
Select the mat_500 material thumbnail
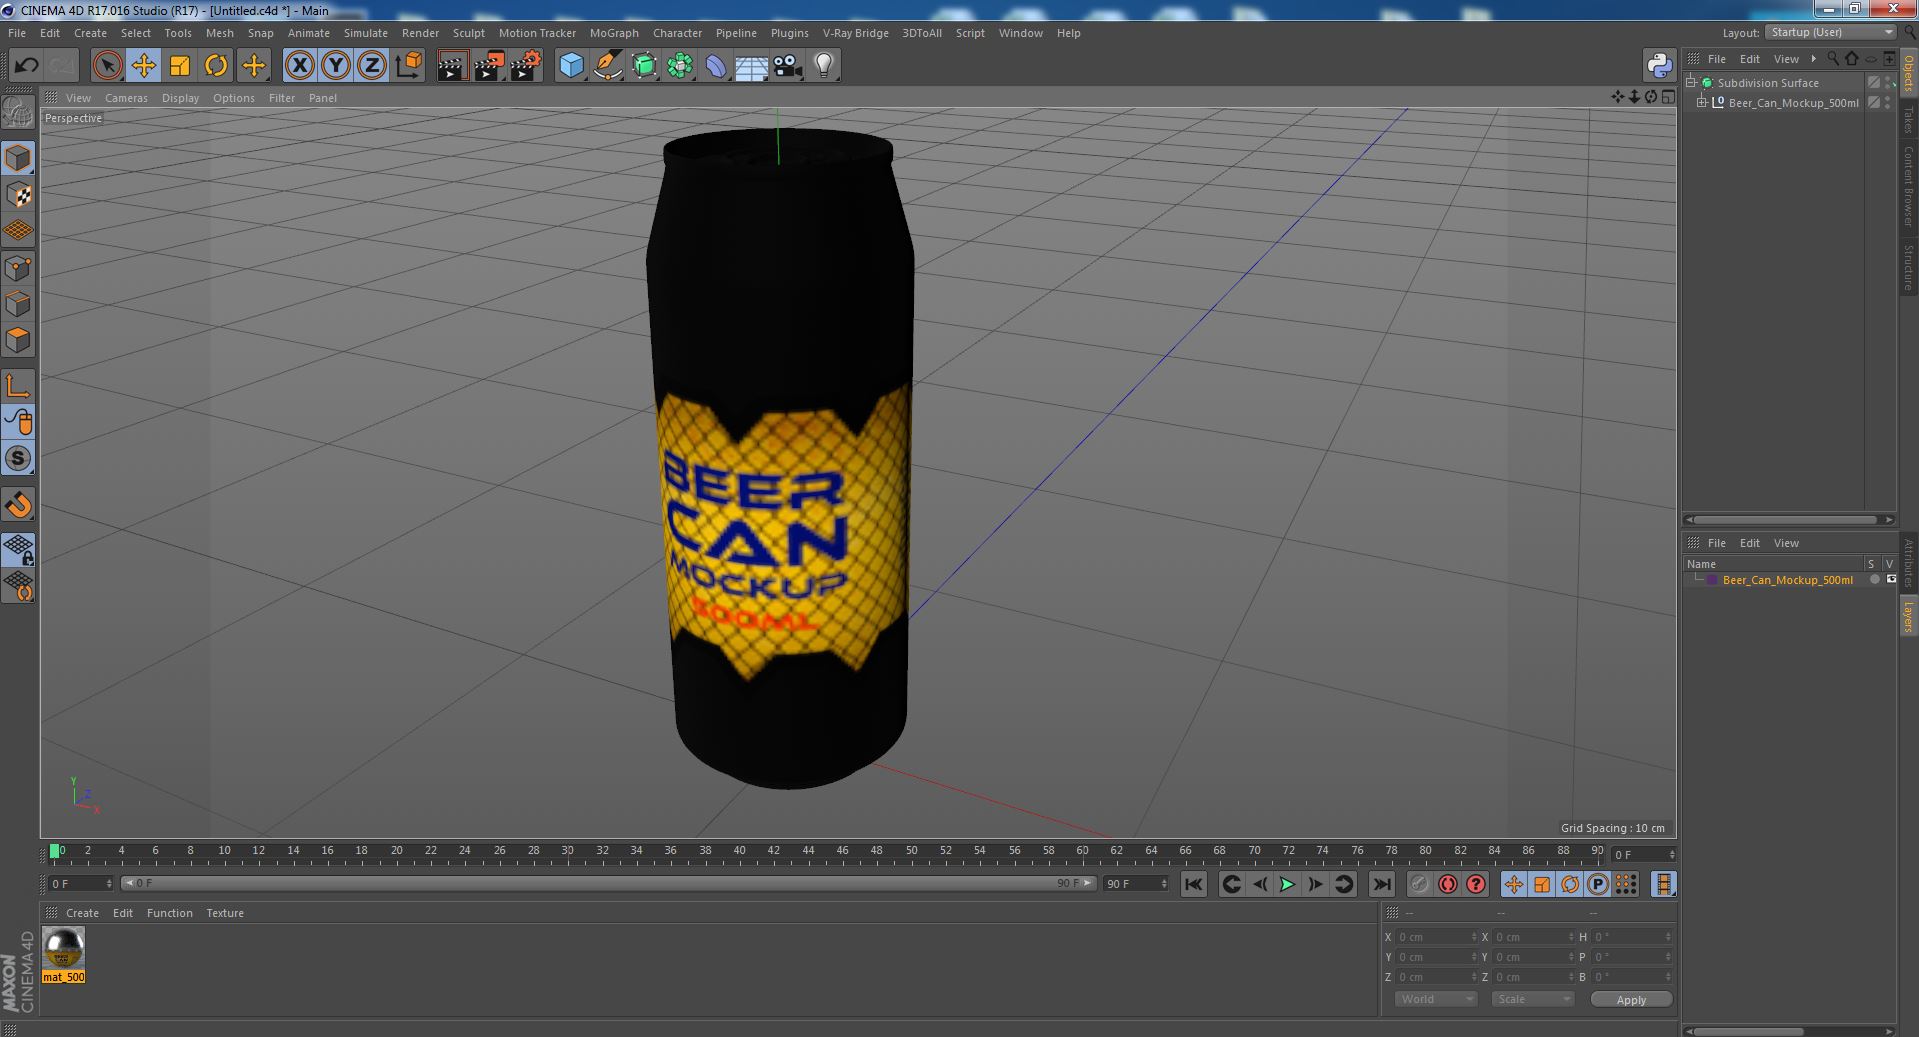click(x=63, y=955)
